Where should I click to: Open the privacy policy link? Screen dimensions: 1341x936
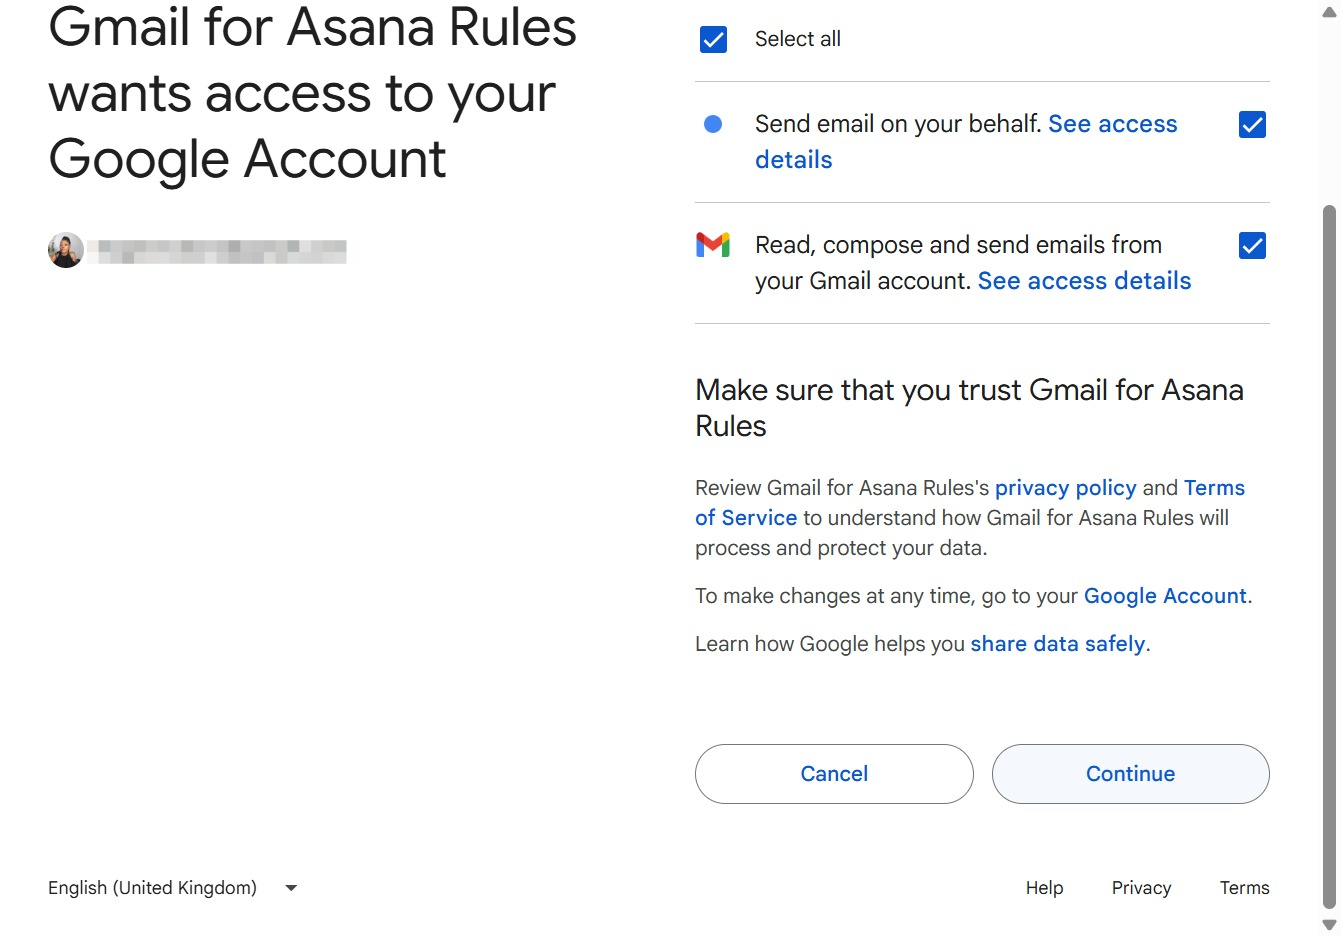(1065, 488)
